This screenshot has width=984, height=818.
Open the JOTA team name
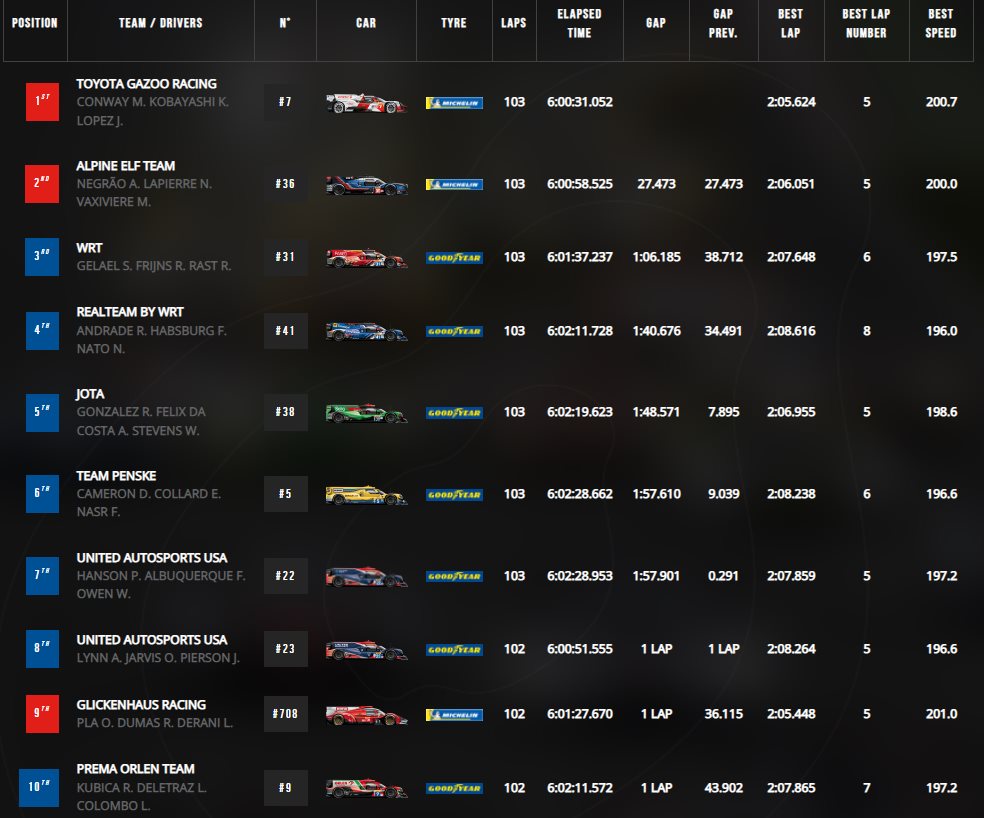pos(90,394)
